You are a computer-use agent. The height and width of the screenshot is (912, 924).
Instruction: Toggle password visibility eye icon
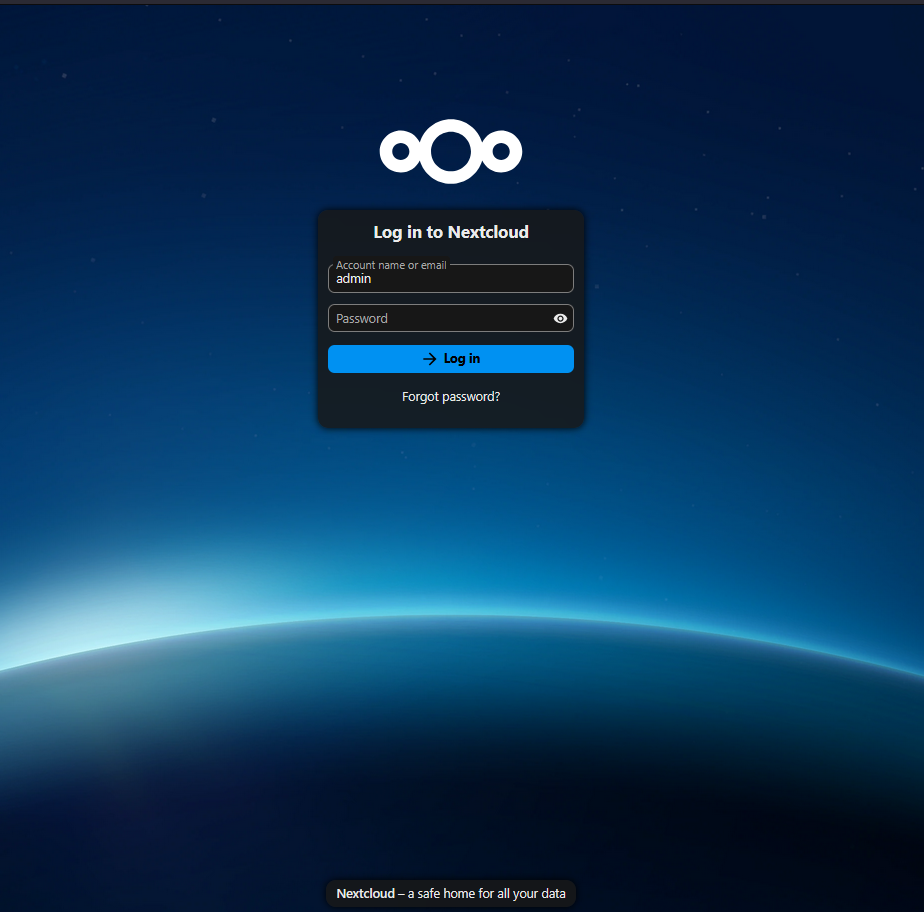560,319
